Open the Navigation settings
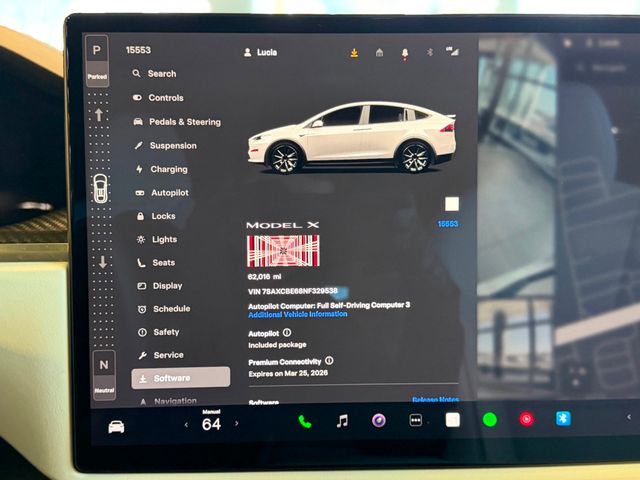 [168, 401]
